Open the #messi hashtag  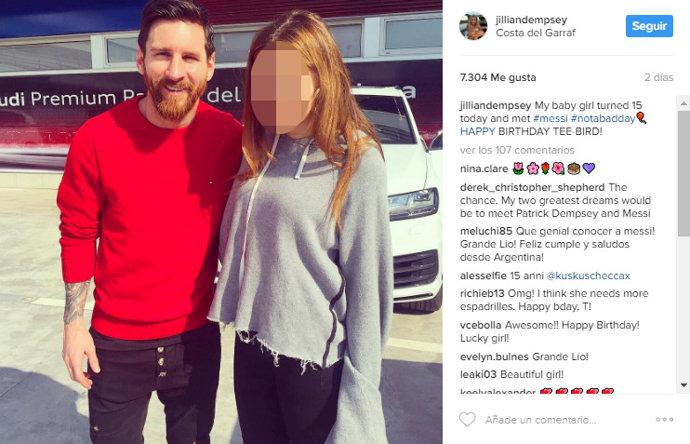tap(551, 118)
